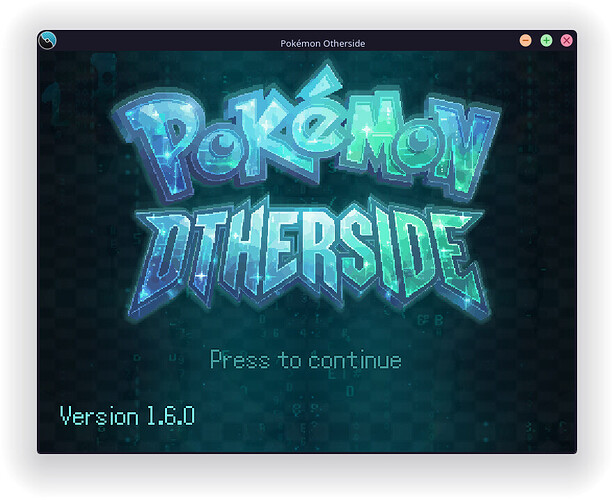This screenshot has width=614, height=500.
Task: Click the 'Pokémon Otherside' window title
Action: (x=323, y=43)
